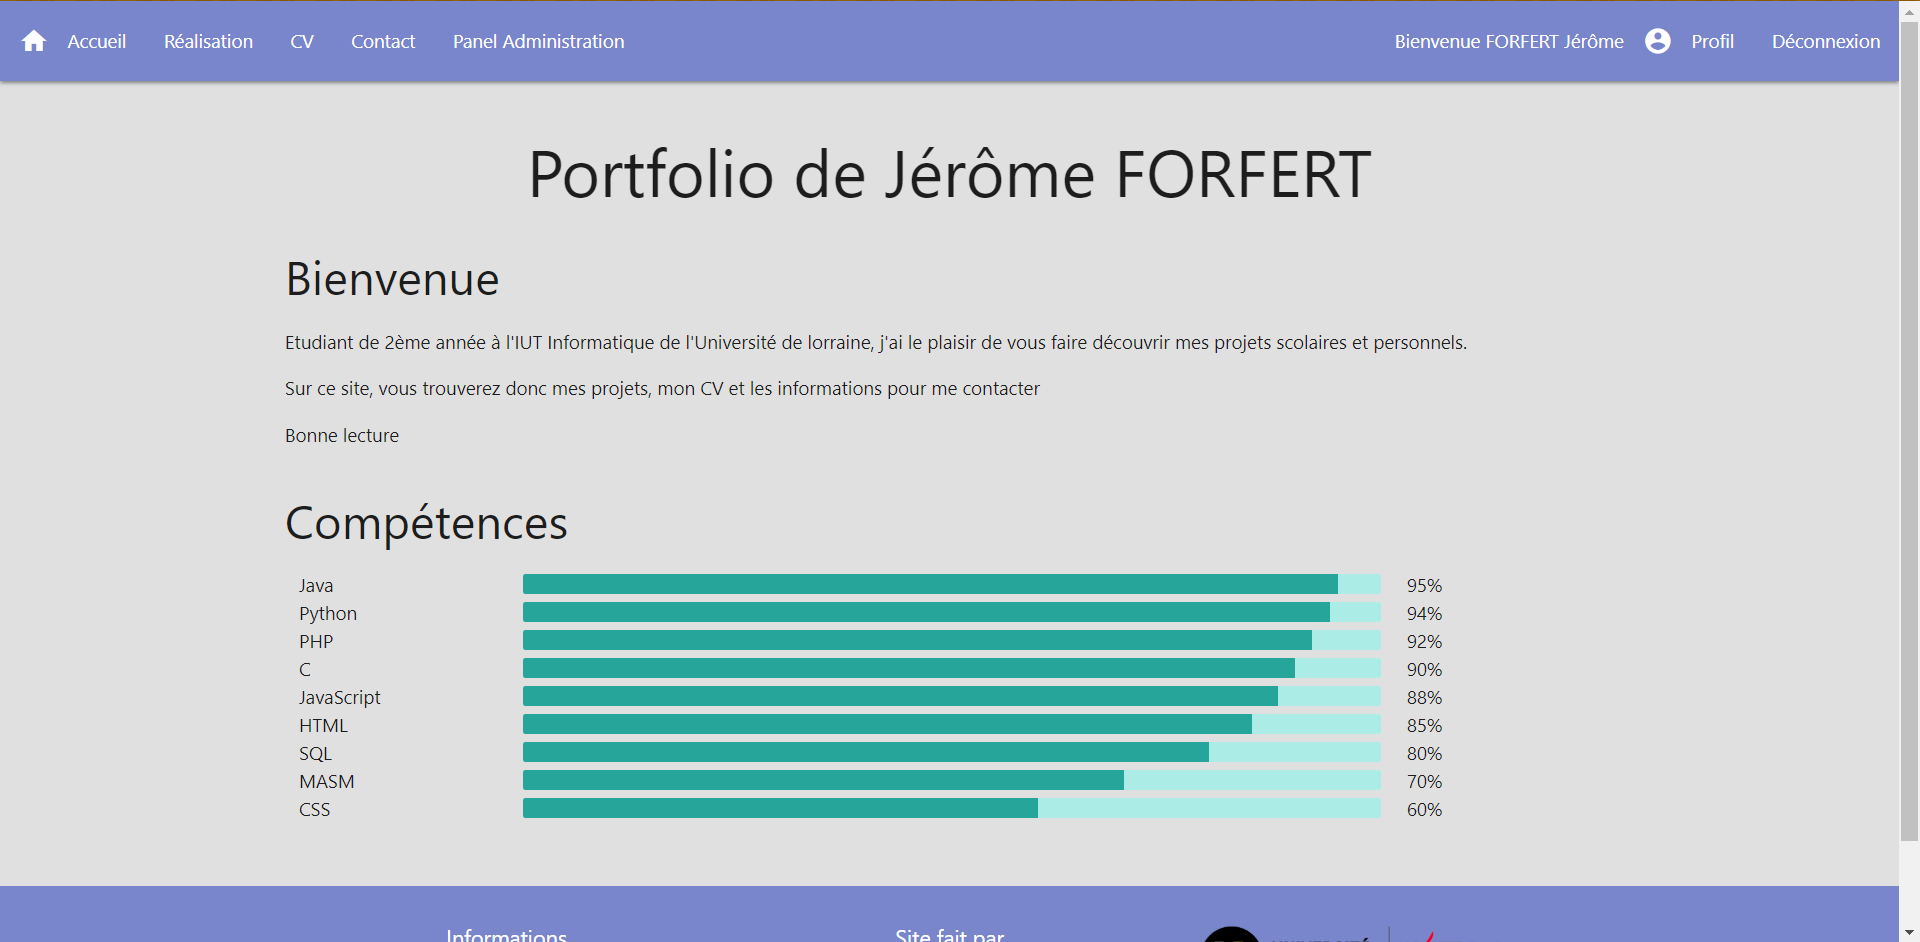Open the Accueil menu link

click(x=97, y=41)
